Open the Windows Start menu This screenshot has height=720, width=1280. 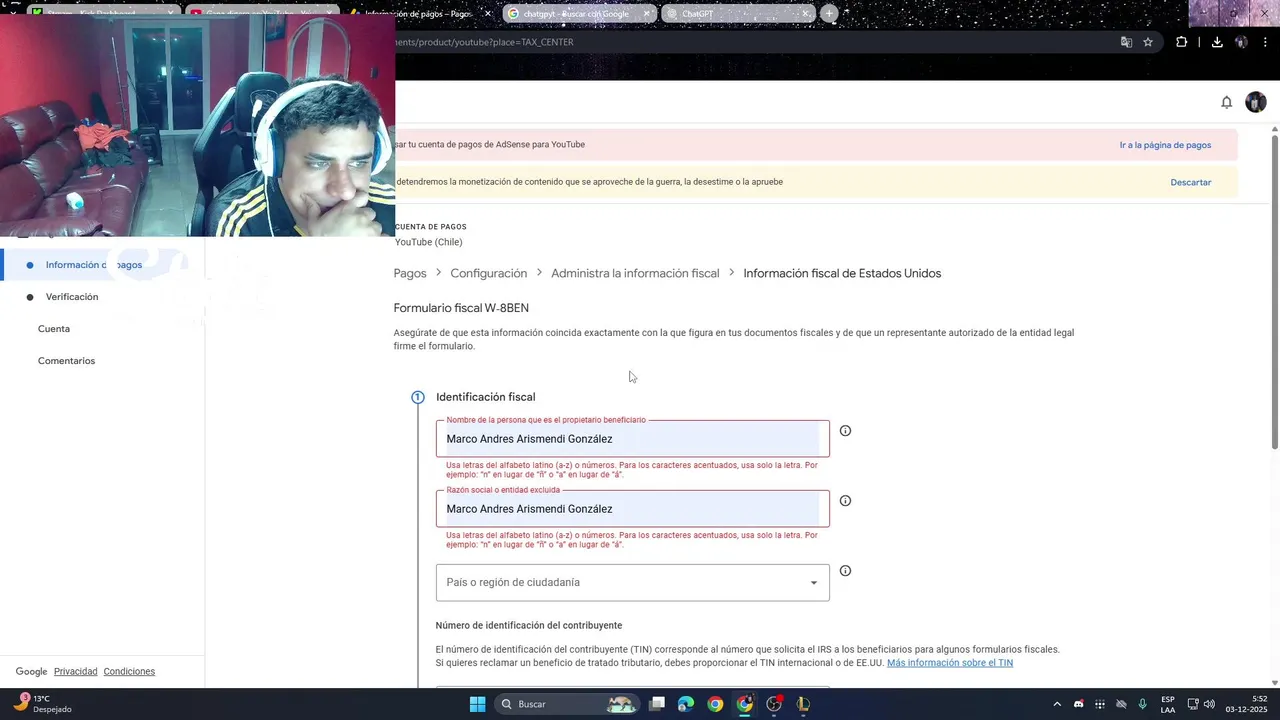pyautogui.click(x=478, y=704)
